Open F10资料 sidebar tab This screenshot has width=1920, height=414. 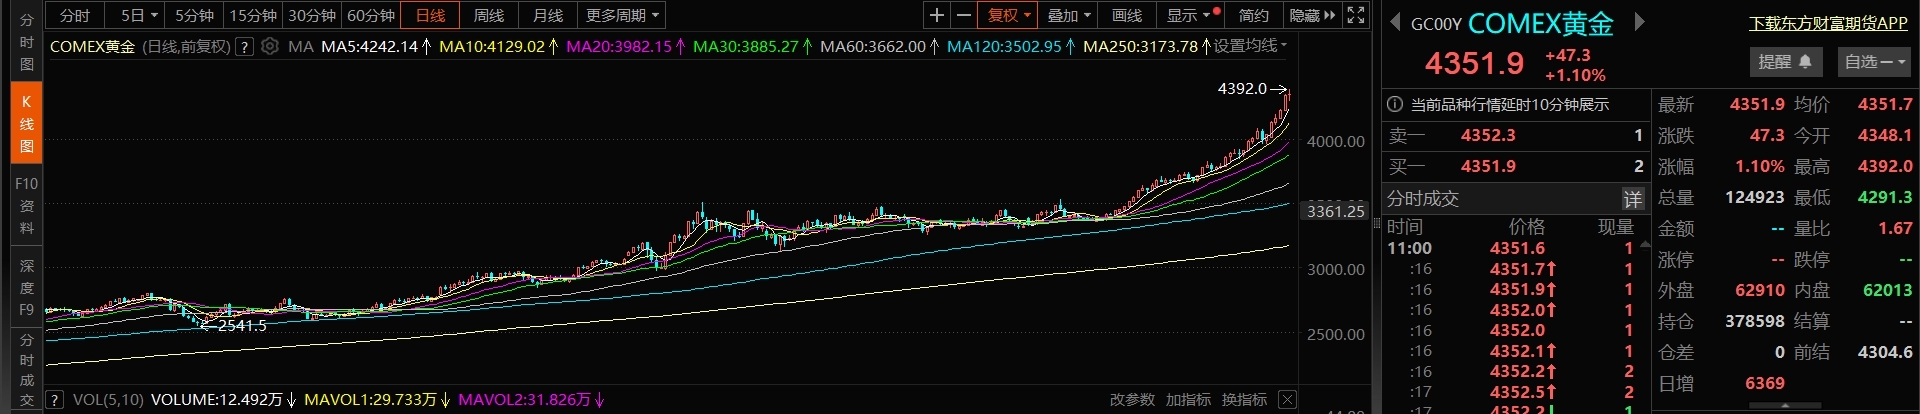point(26,205)
